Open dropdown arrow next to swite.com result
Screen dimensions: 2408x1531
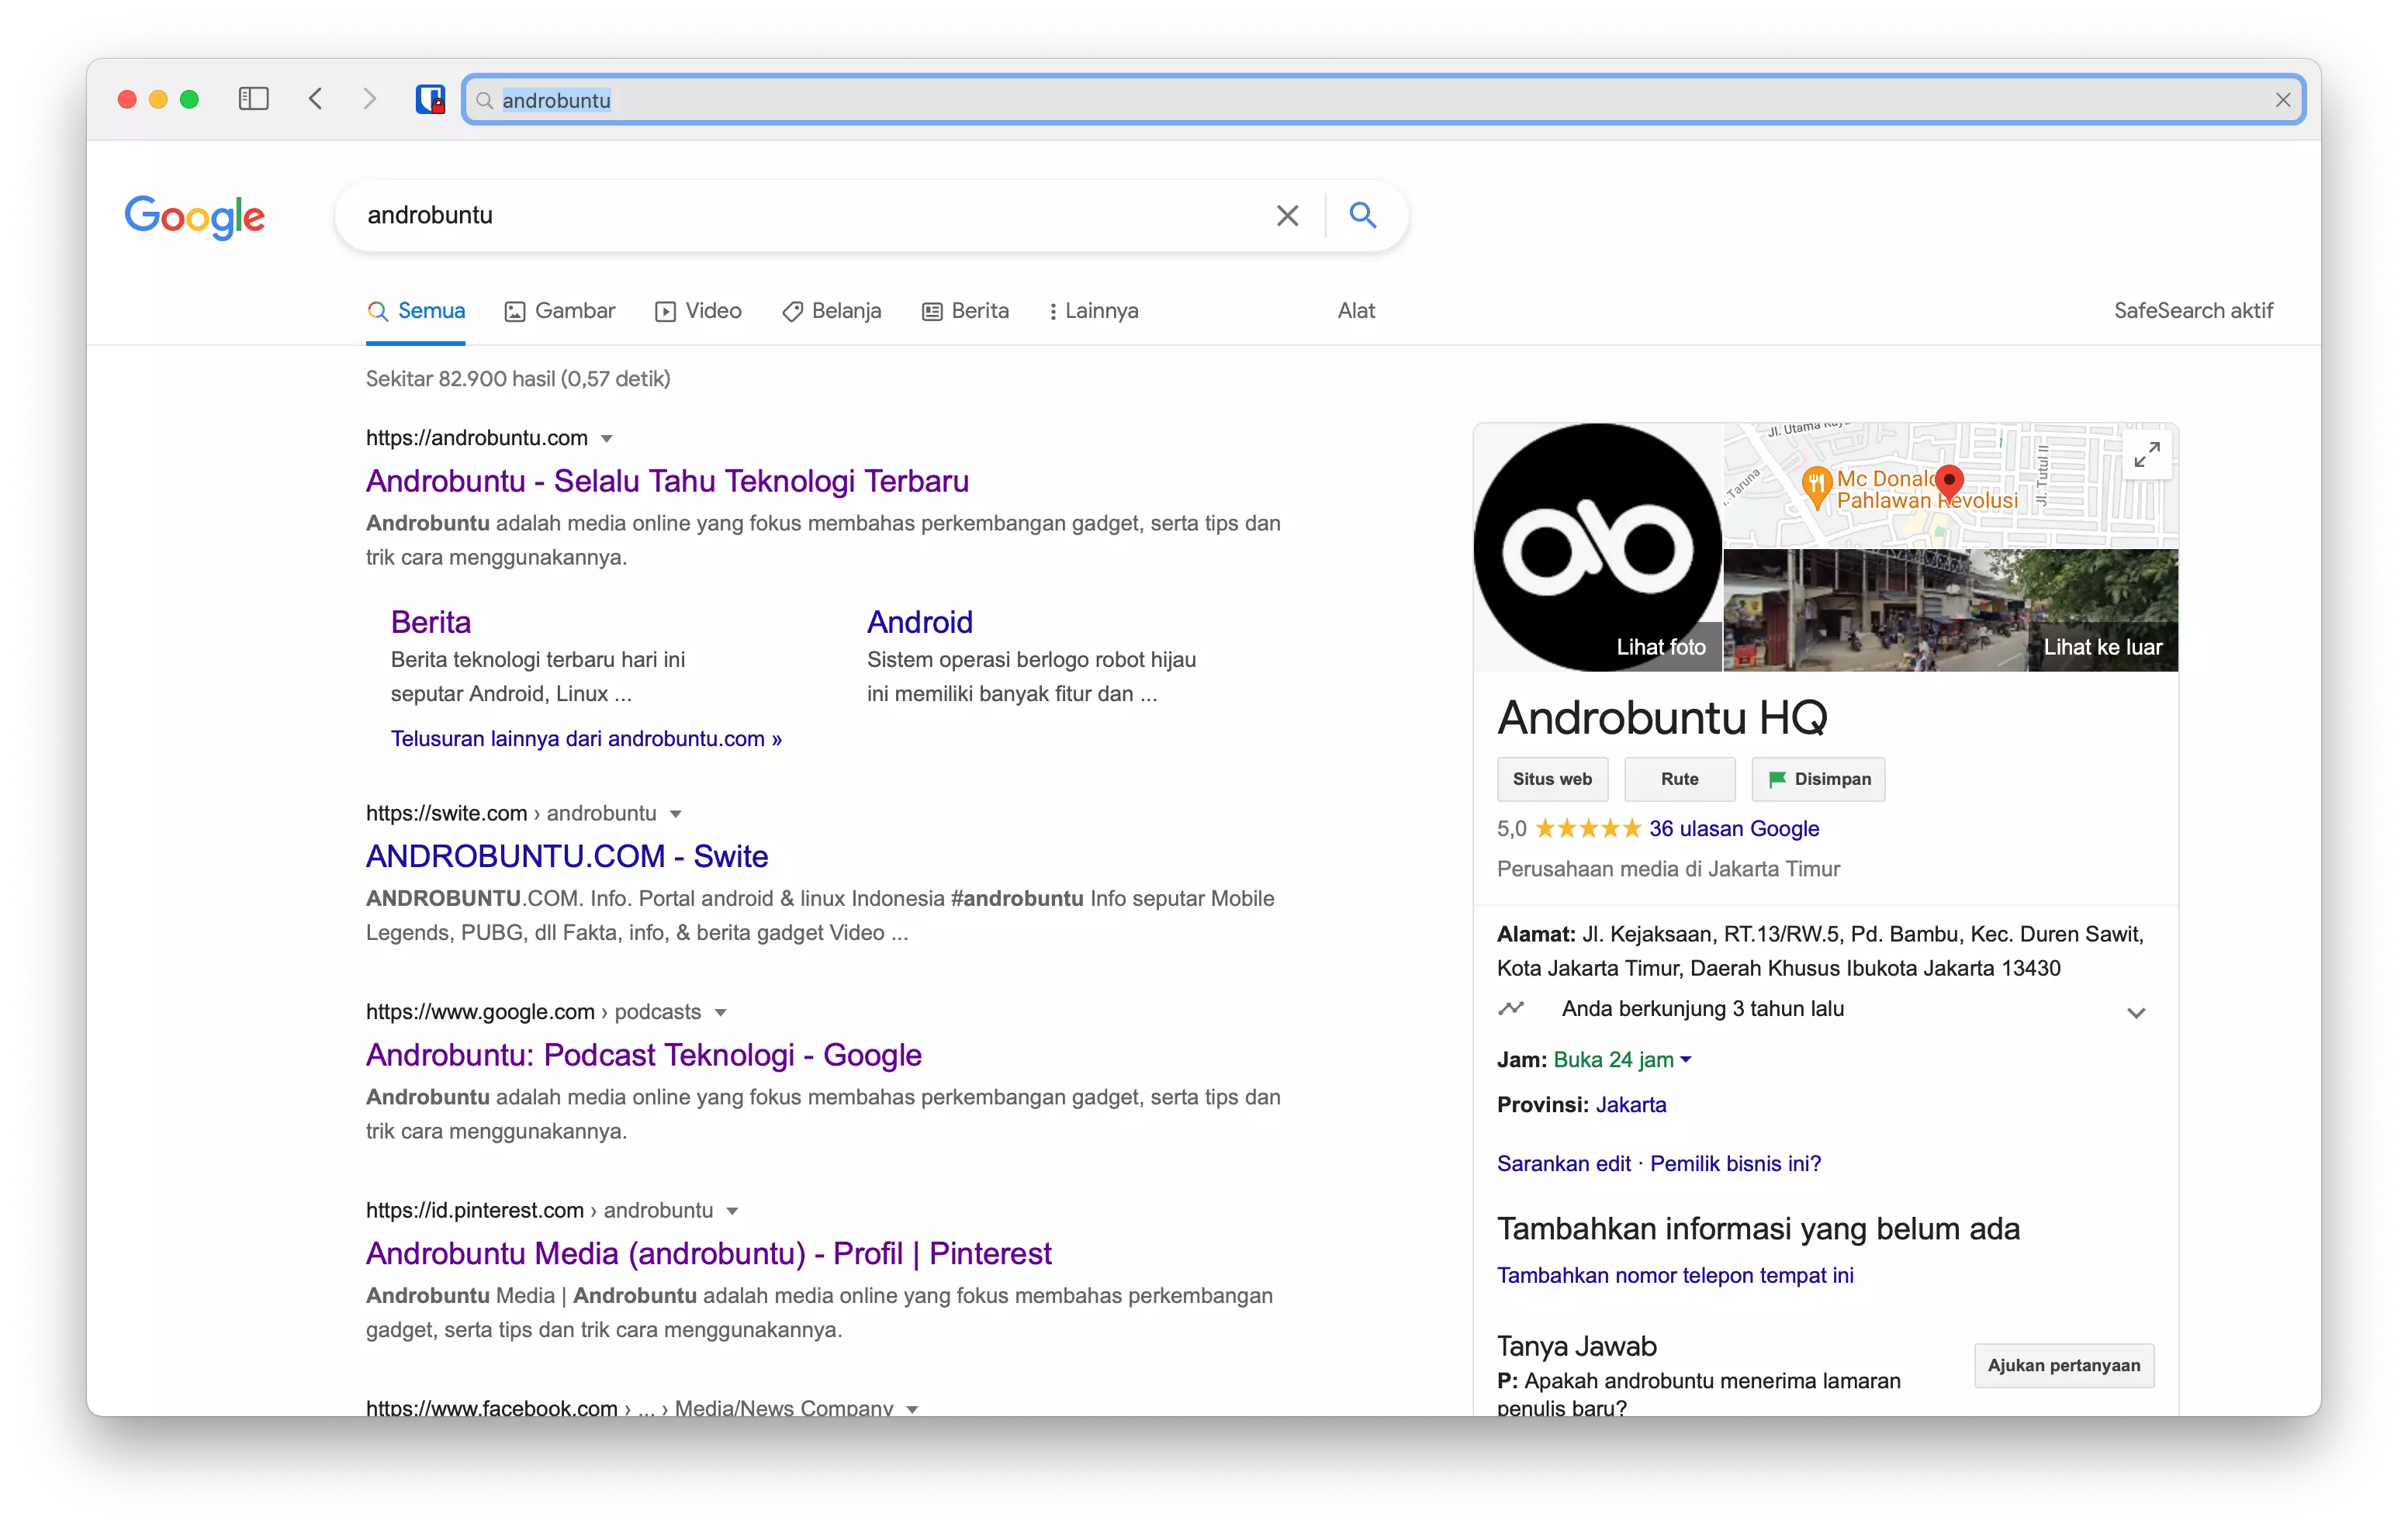pyautogui.click(x=676, y=814)
